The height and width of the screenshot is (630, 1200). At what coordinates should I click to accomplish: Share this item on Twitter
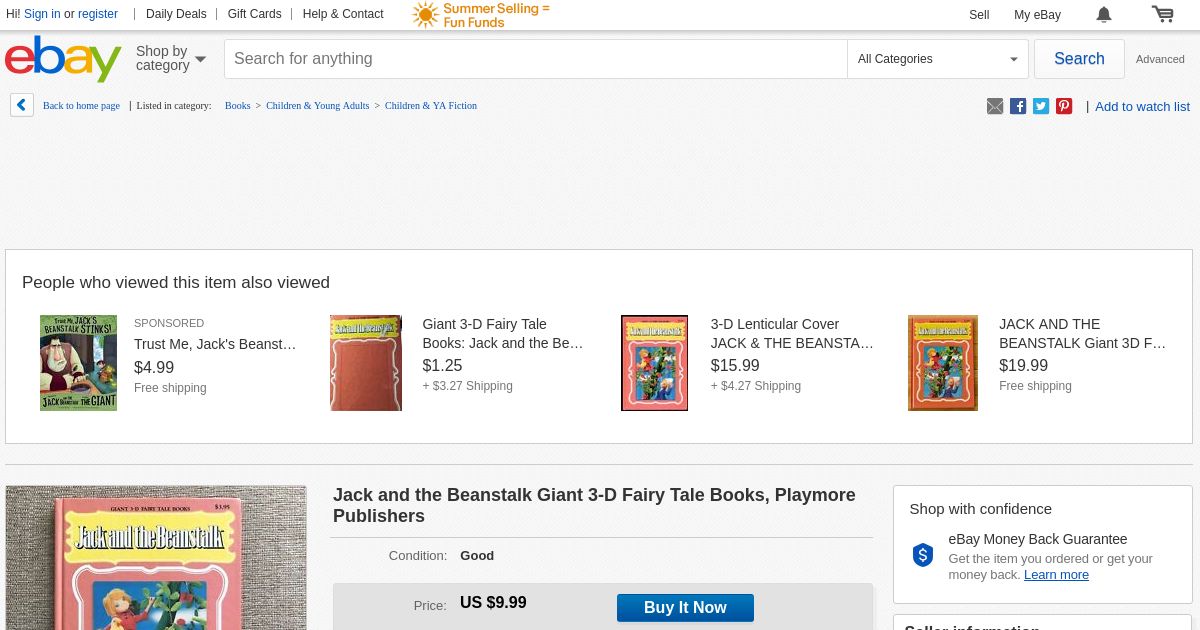point(1041,106)
